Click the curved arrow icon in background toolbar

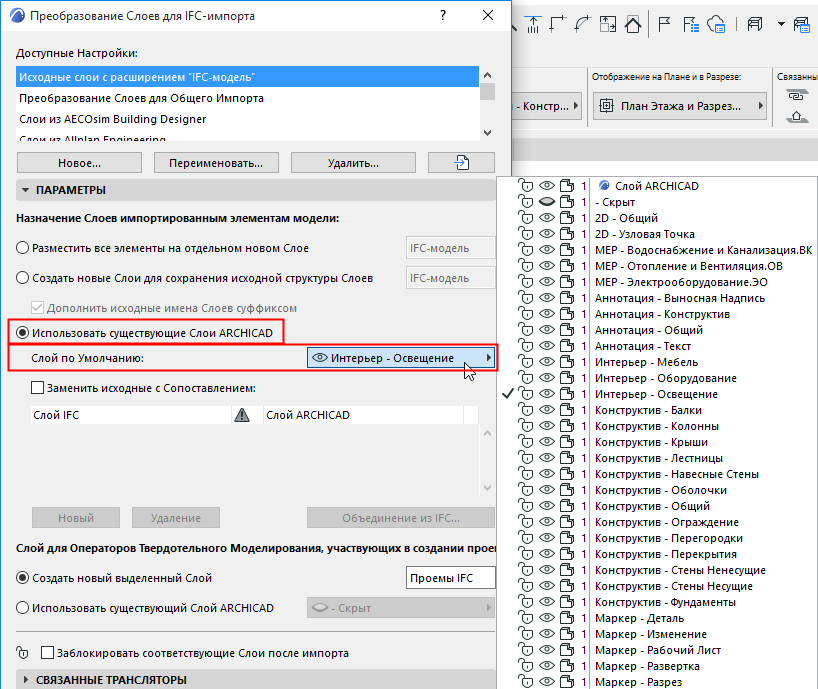click(x=582, y=24)
